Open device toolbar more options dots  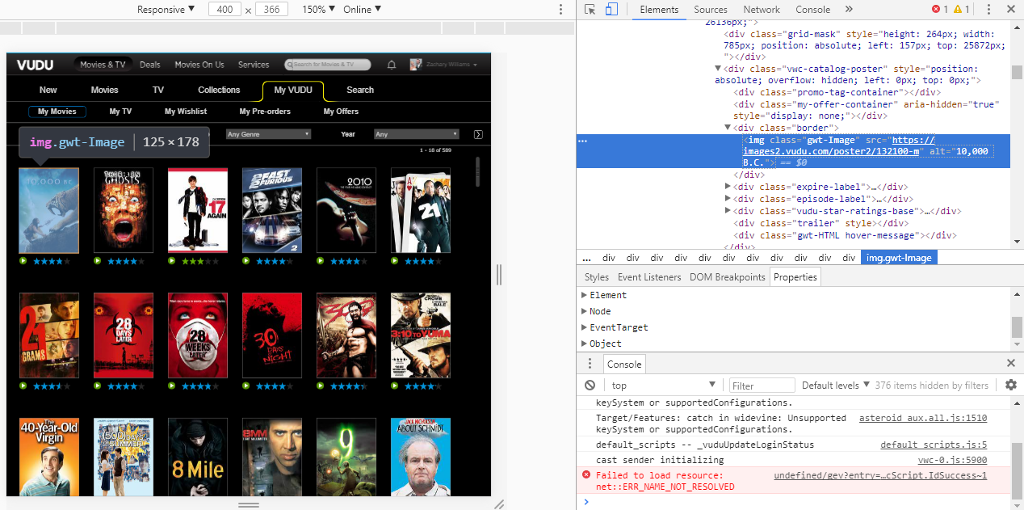click(560, 9)
